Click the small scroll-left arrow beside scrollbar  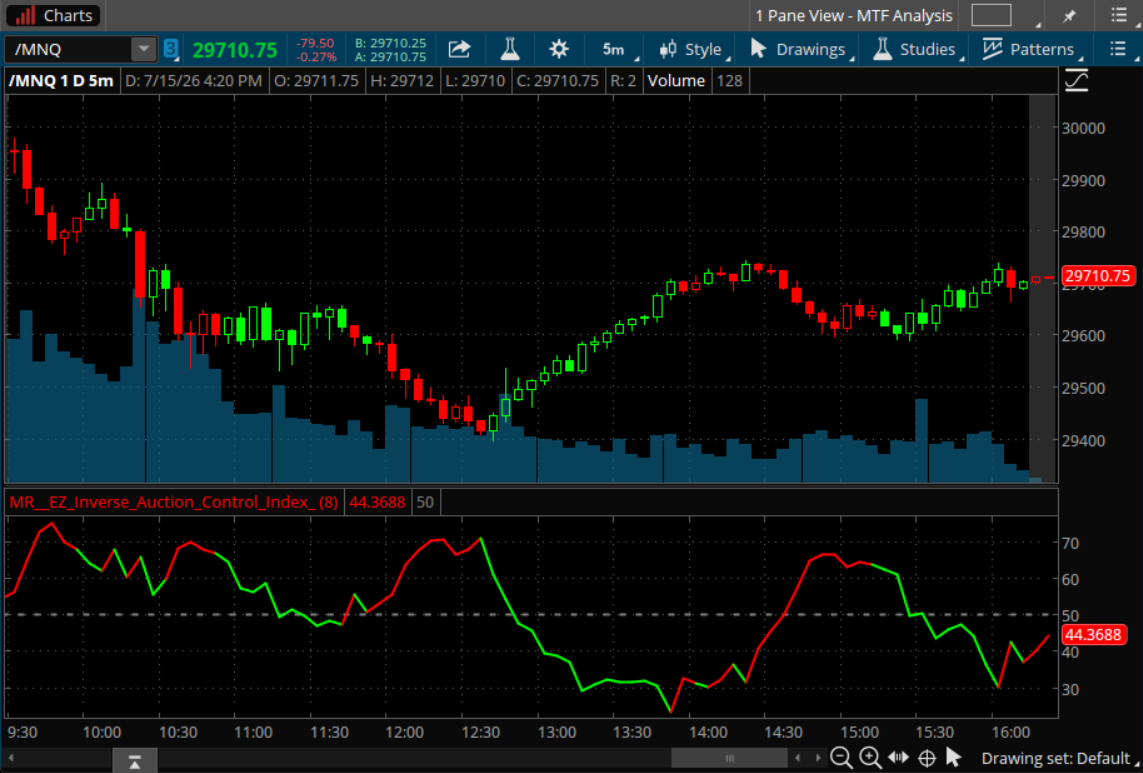tap(798, 758)
